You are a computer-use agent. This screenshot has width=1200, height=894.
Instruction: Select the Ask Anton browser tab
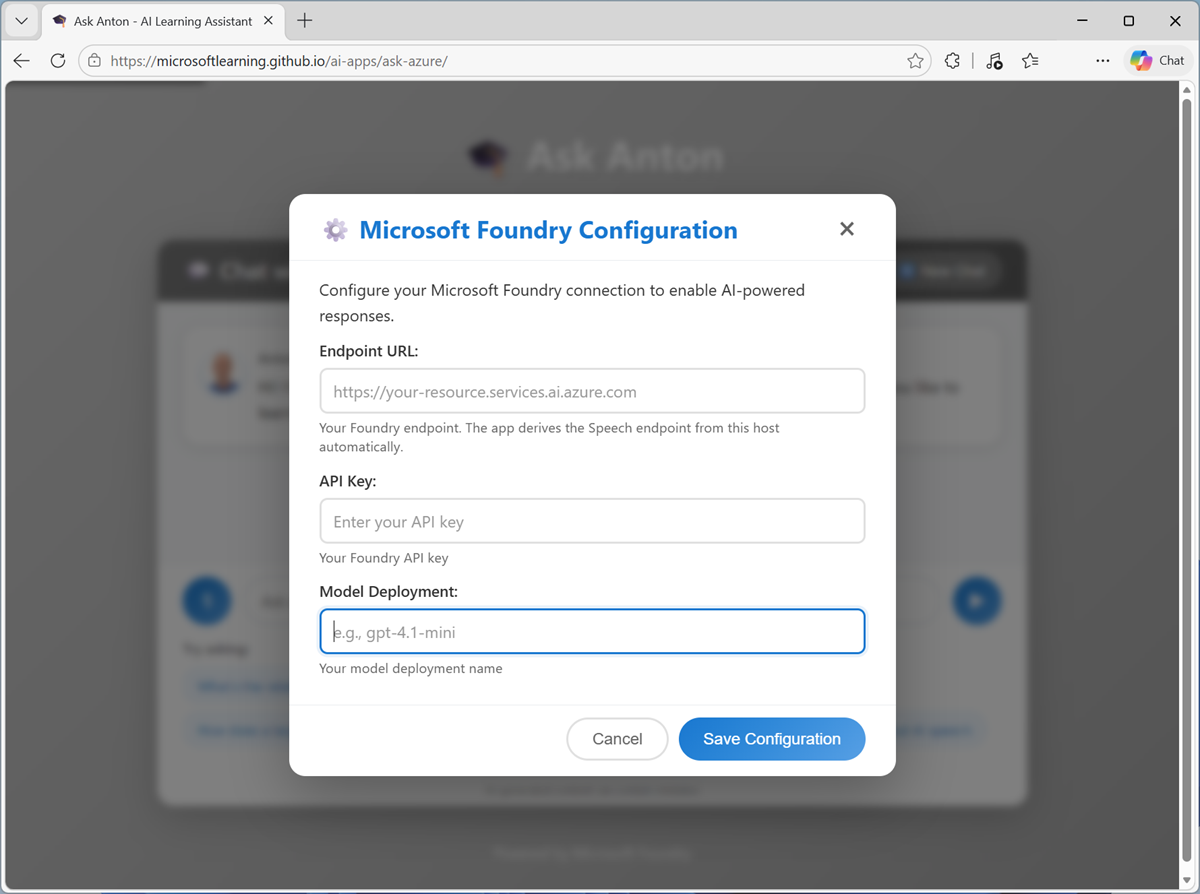(160, 21)
